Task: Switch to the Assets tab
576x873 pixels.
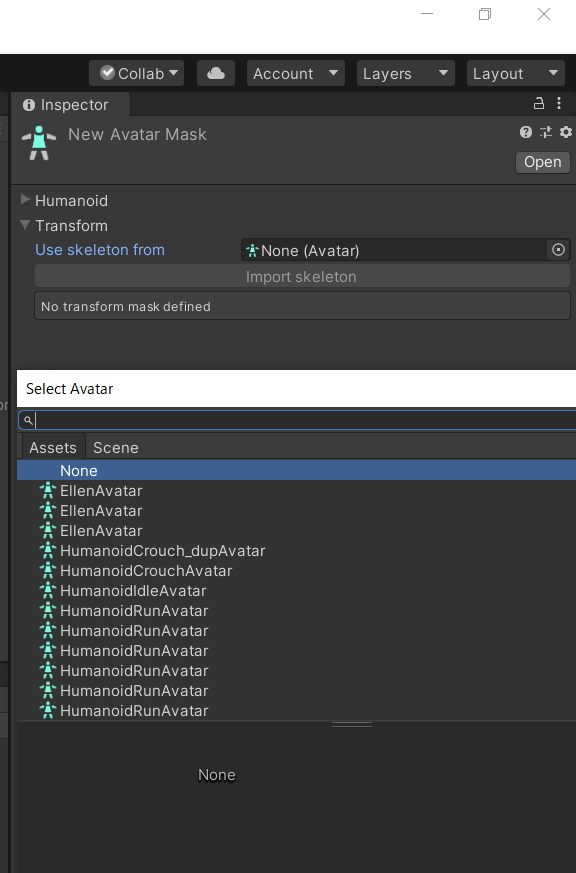Action: click(x=53, y=448)
